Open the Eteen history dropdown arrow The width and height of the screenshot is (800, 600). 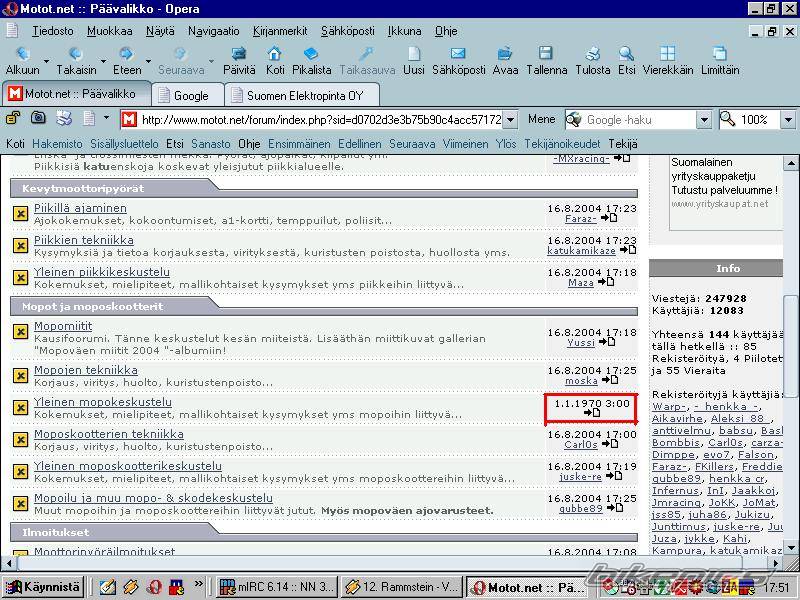pos(148,61)
